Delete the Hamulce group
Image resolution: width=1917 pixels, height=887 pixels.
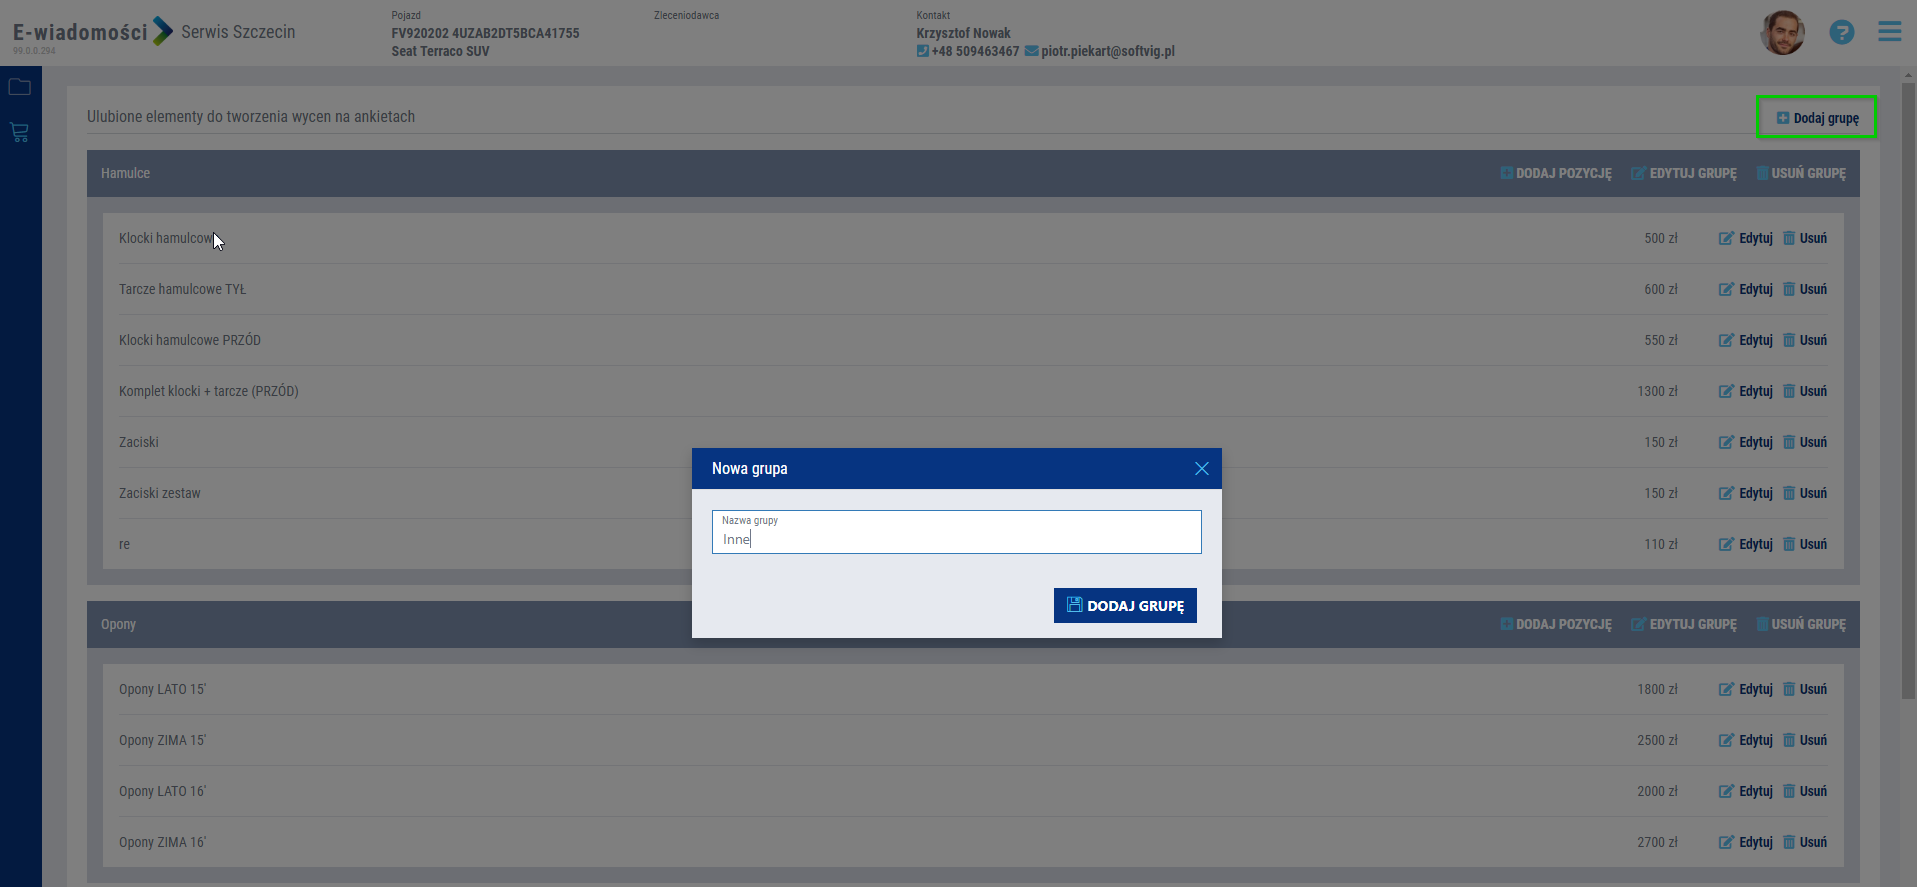click(1801, 173)
